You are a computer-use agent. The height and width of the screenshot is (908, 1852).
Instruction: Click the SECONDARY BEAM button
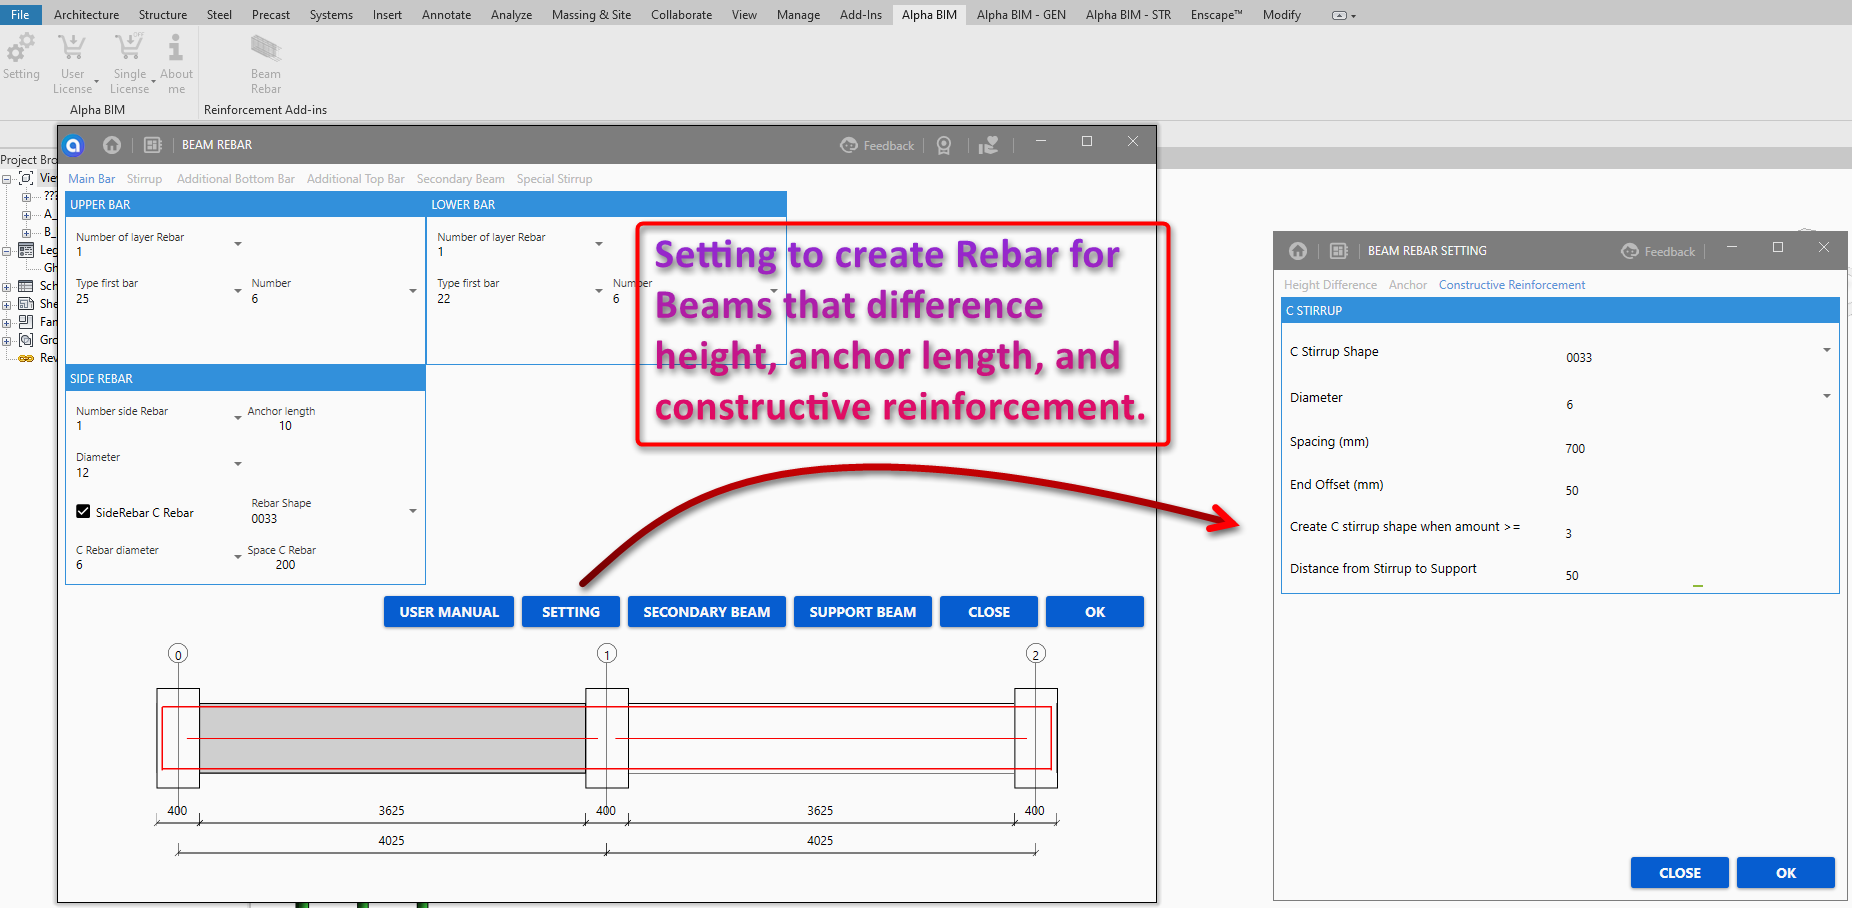coord(707,612)
